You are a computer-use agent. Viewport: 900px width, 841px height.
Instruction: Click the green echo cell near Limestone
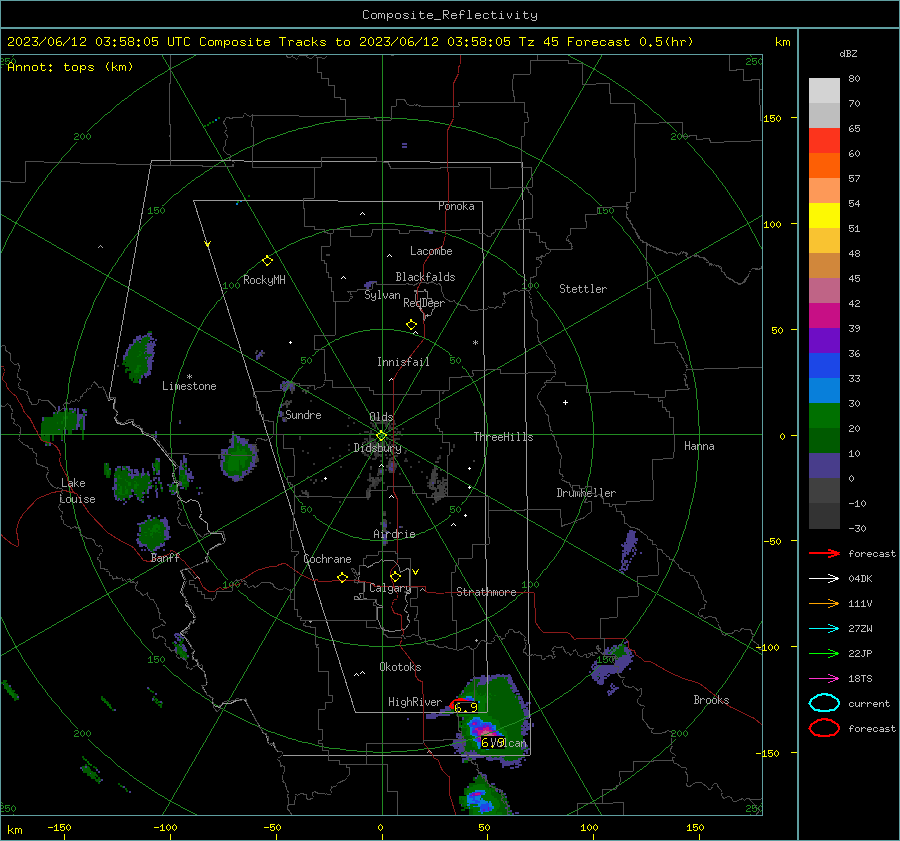(x=138, y=357)
